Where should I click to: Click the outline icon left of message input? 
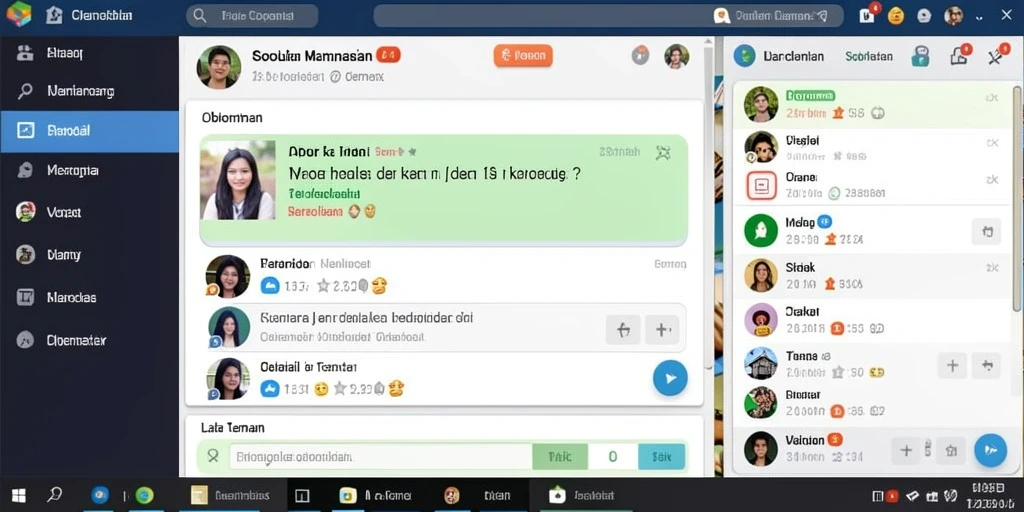tap(213, 457)
